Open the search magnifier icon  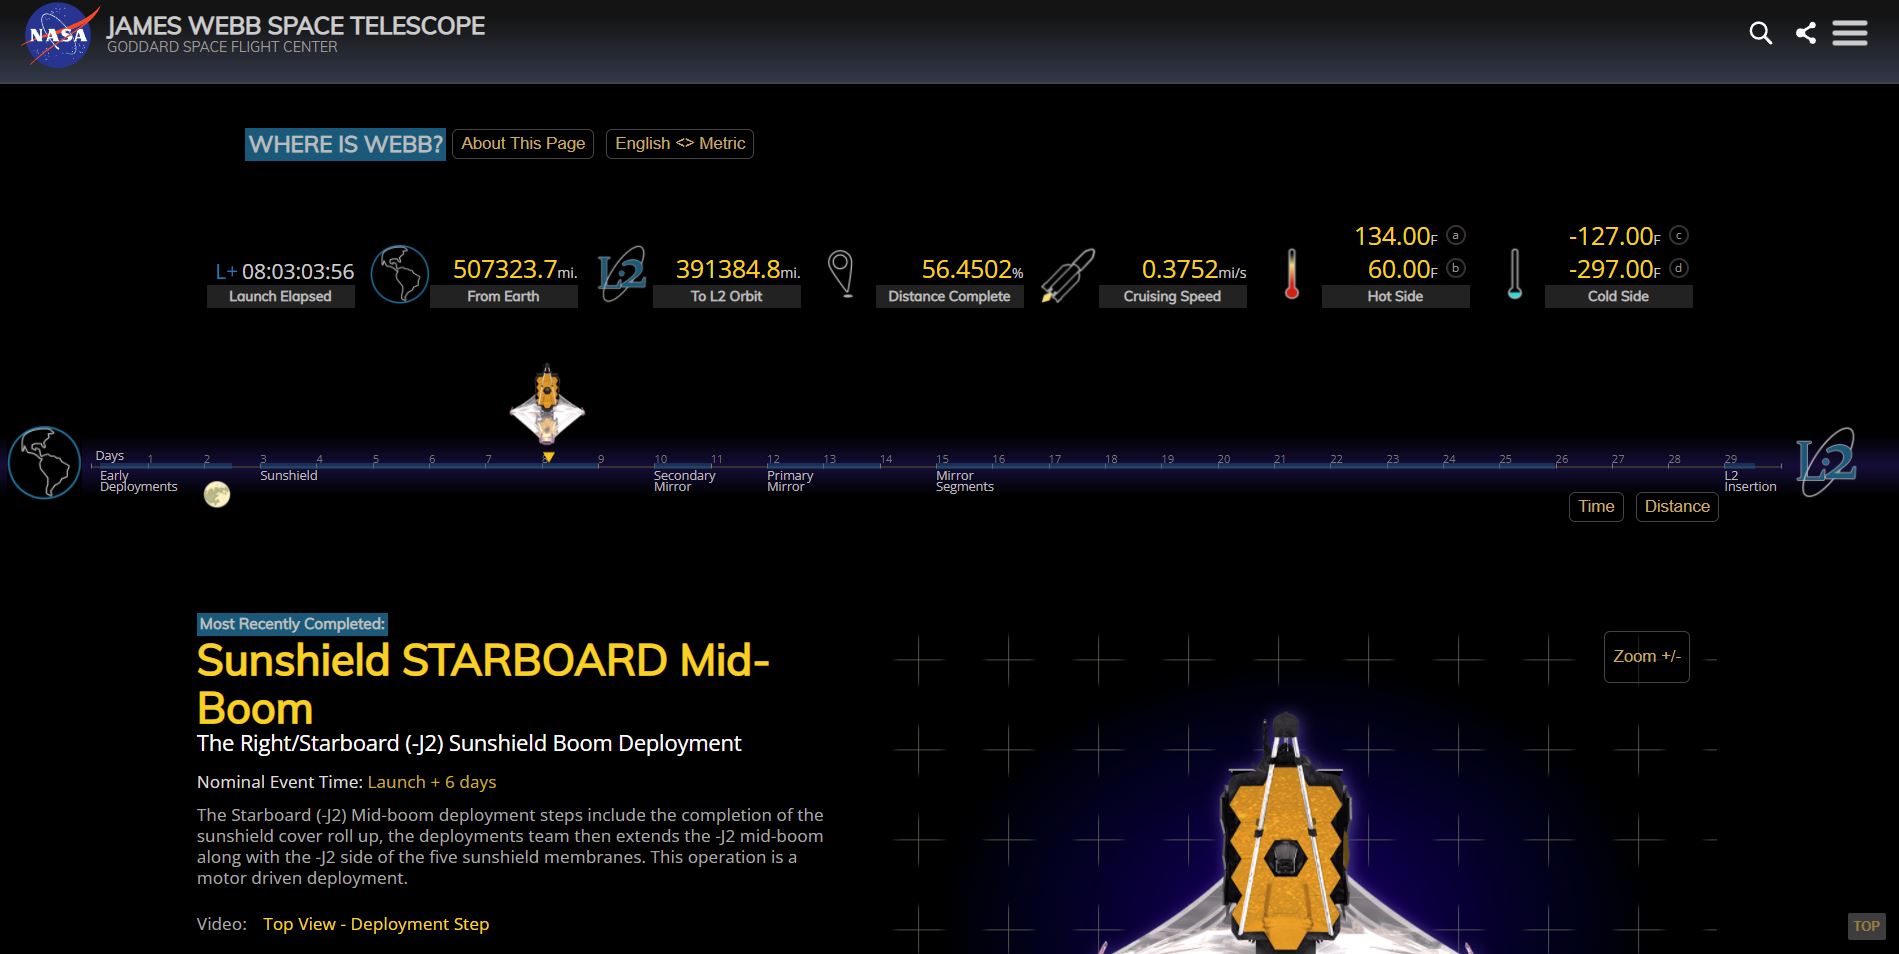[x=1761, y=33]
